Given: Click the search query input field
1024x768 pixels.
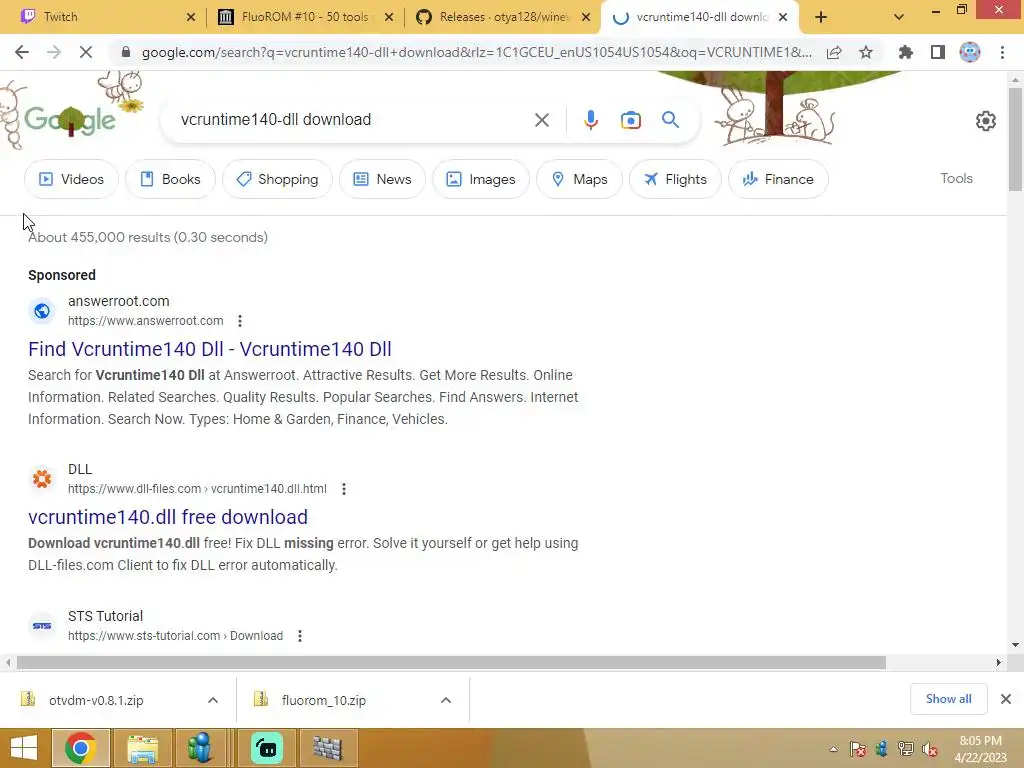Looking at the screenshot, I should tap(353, 120).
